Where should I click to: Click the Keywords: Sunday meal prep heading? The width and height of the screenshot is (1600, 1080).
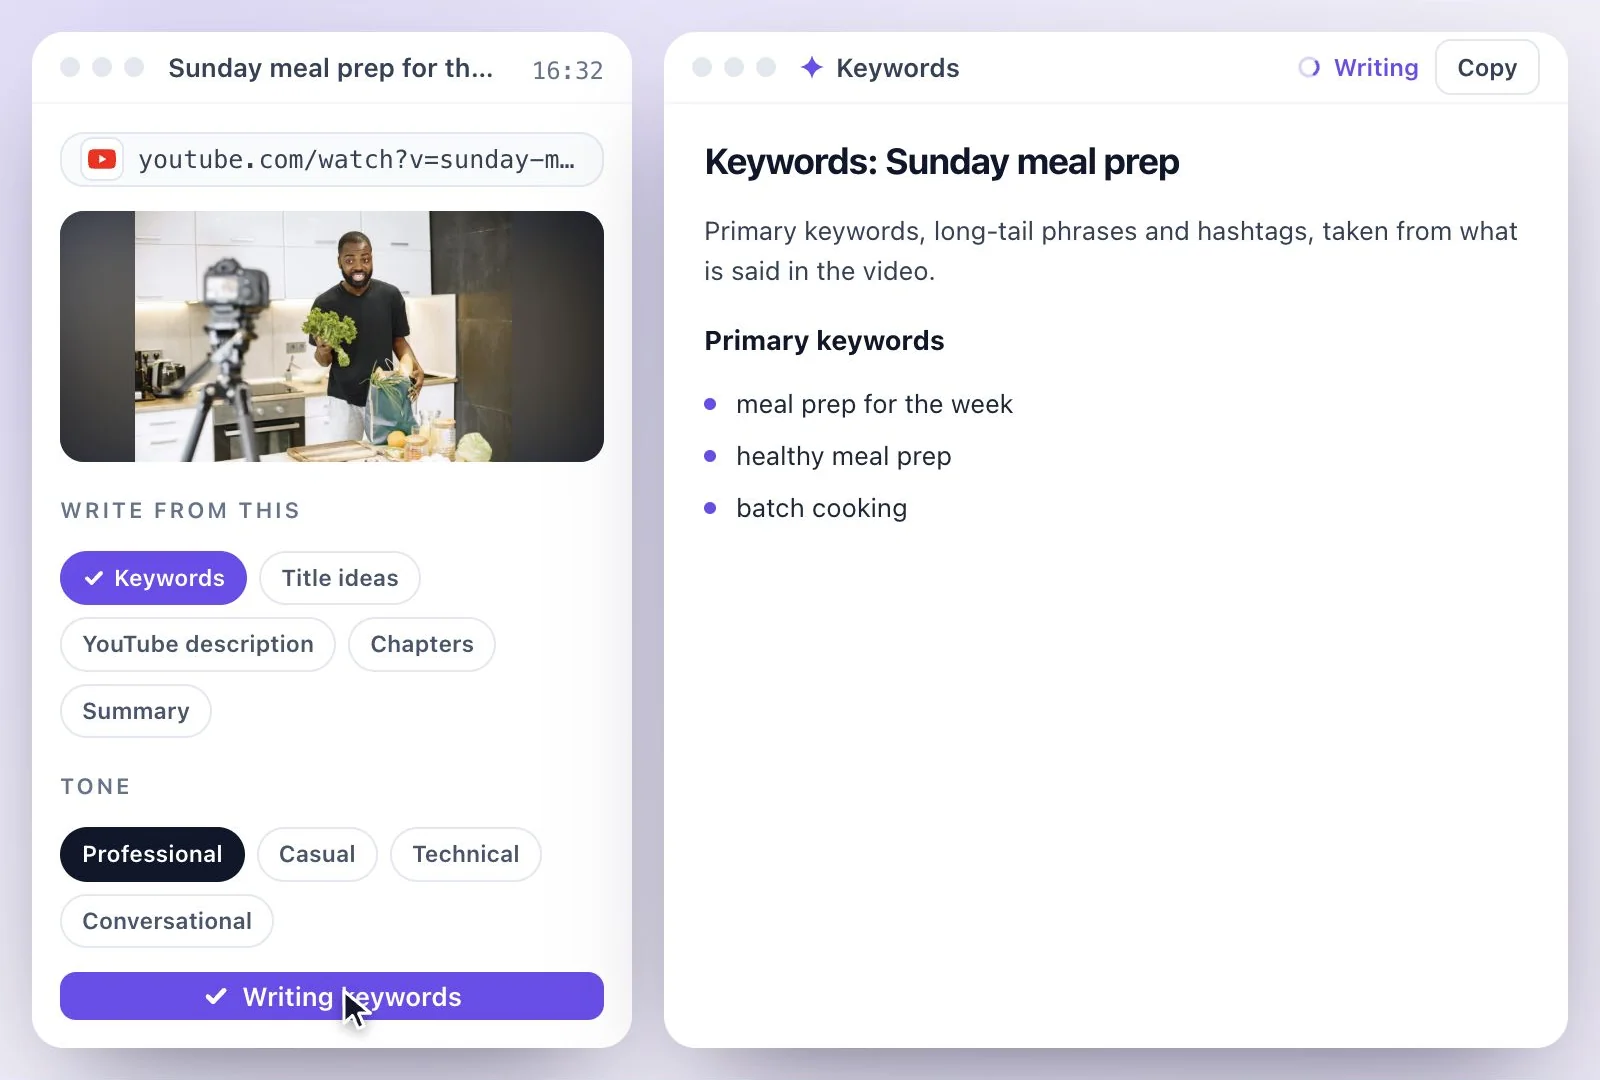(x=942, y=162)
